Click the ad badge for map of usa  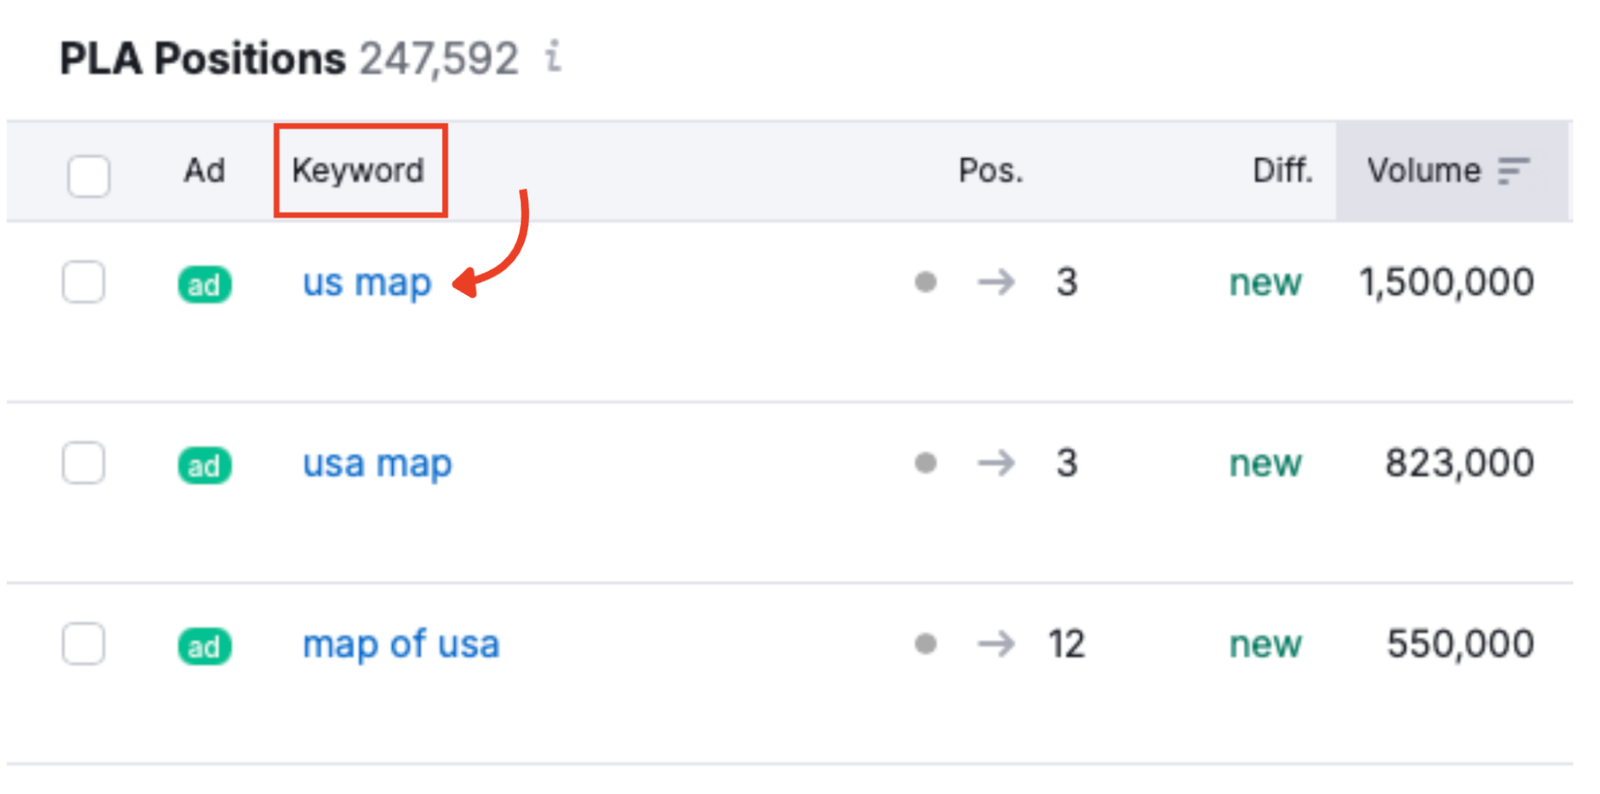(x=205, y=646)
